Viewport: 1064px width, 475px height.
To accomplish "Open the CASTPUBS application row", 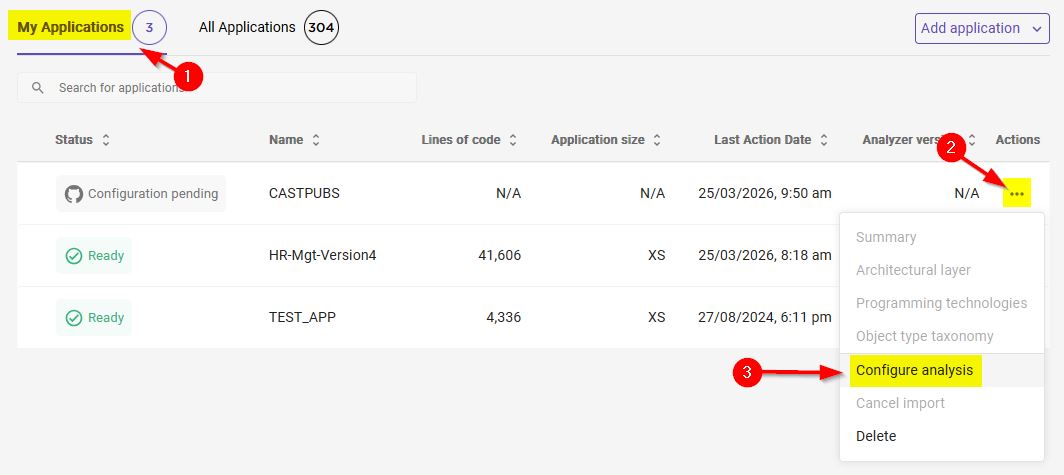I will [304, 193].
